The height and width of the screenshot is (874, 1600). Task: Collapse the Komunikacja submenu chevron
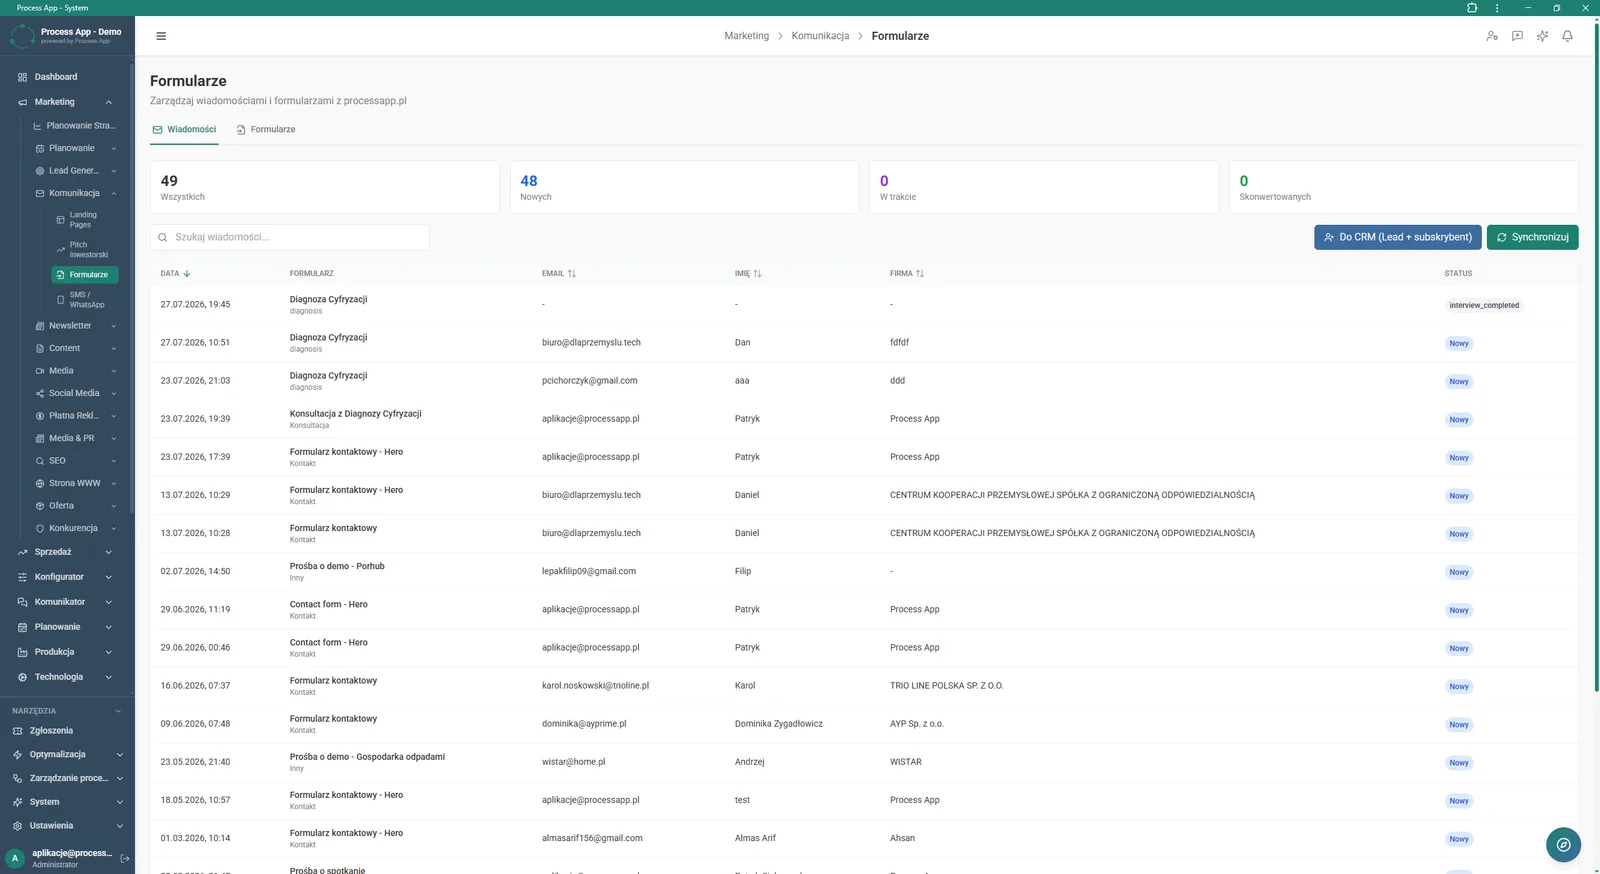[x=113, y=193]
